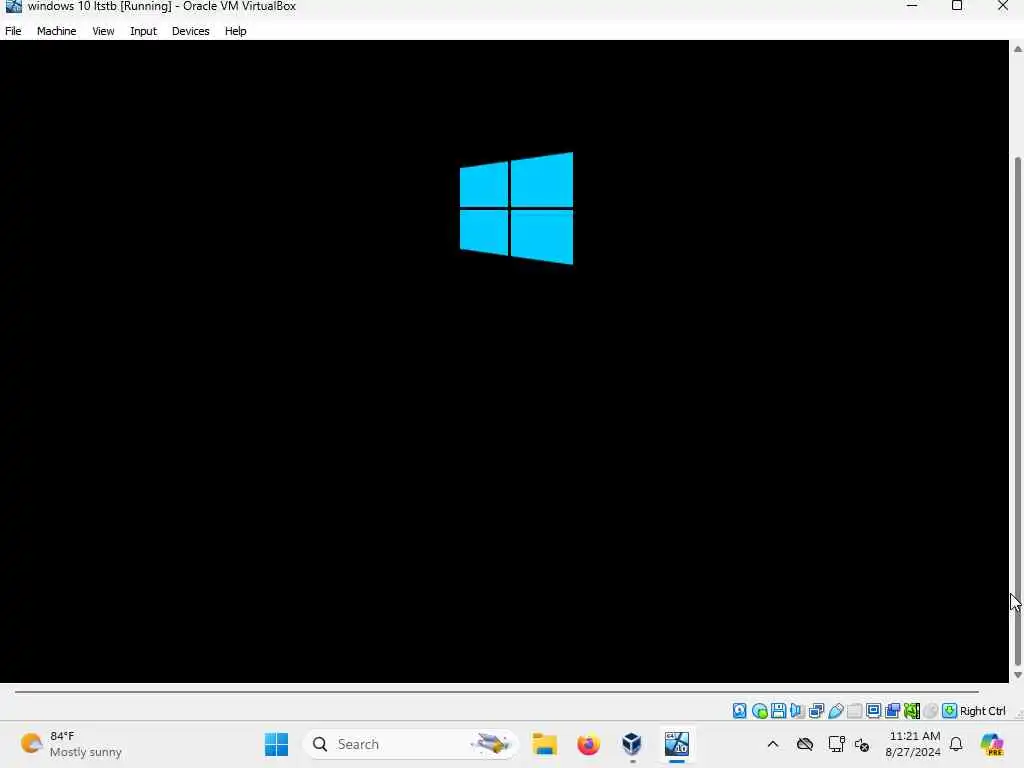Click the USB devices status icon

[835, 711]
